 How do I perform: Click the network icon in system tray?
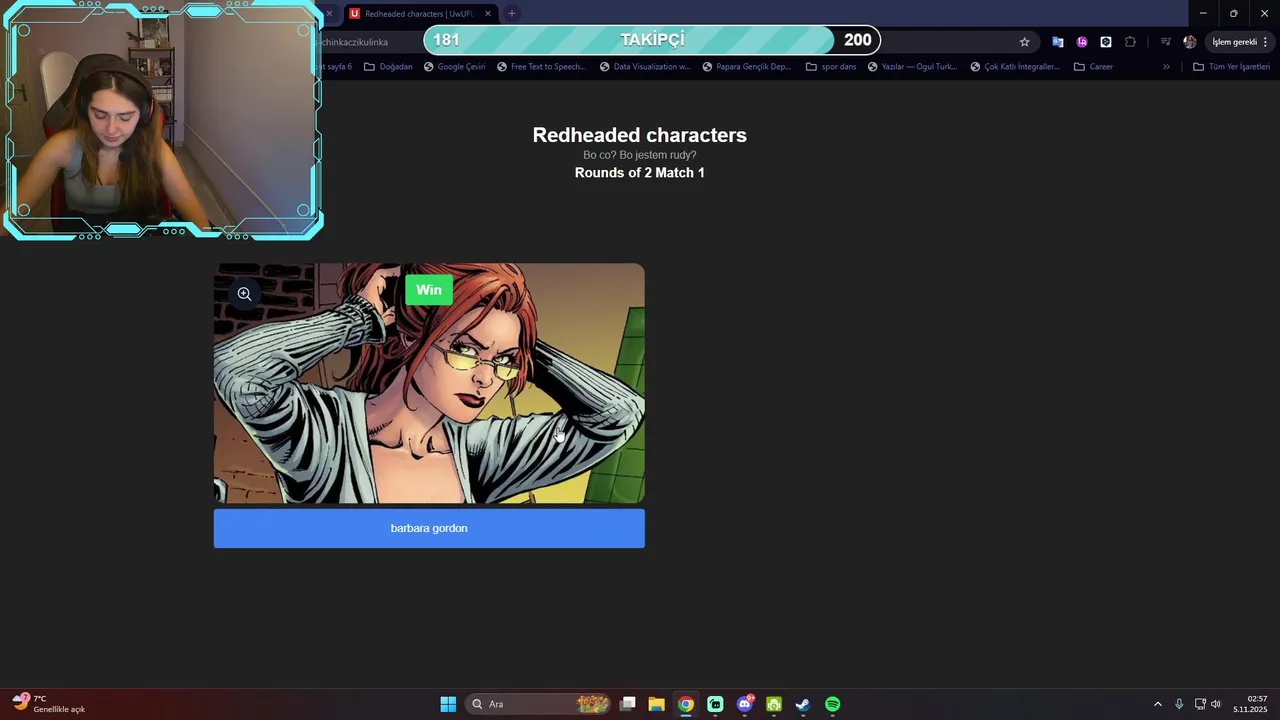coord(1200,704)
